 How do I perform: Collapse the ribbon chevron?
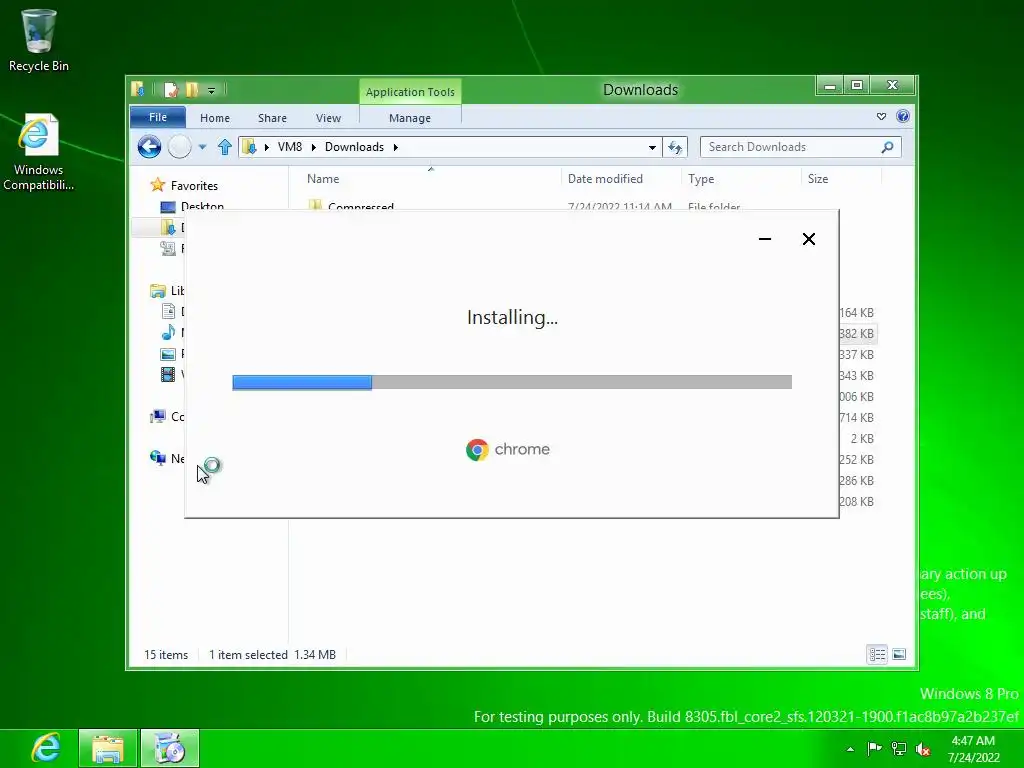(881, 116)
